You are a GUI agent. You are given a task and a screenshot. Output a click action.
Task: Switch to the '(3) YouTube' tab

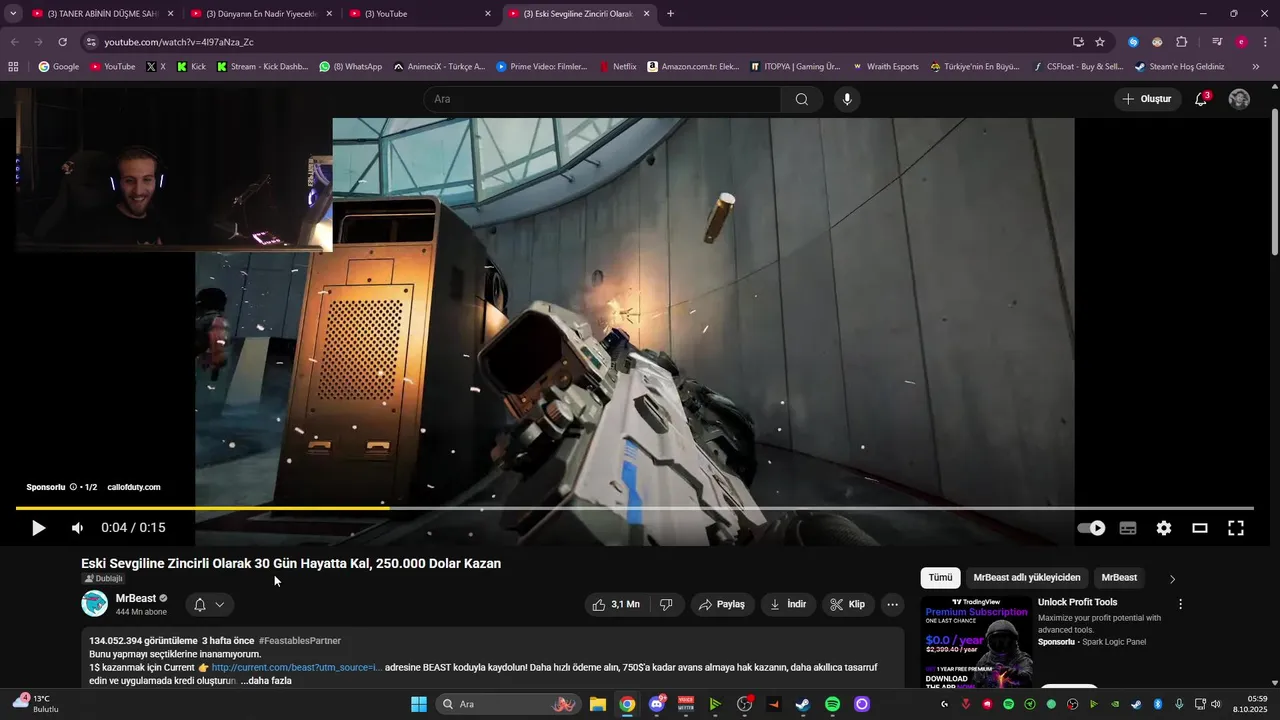coord(420,14)
